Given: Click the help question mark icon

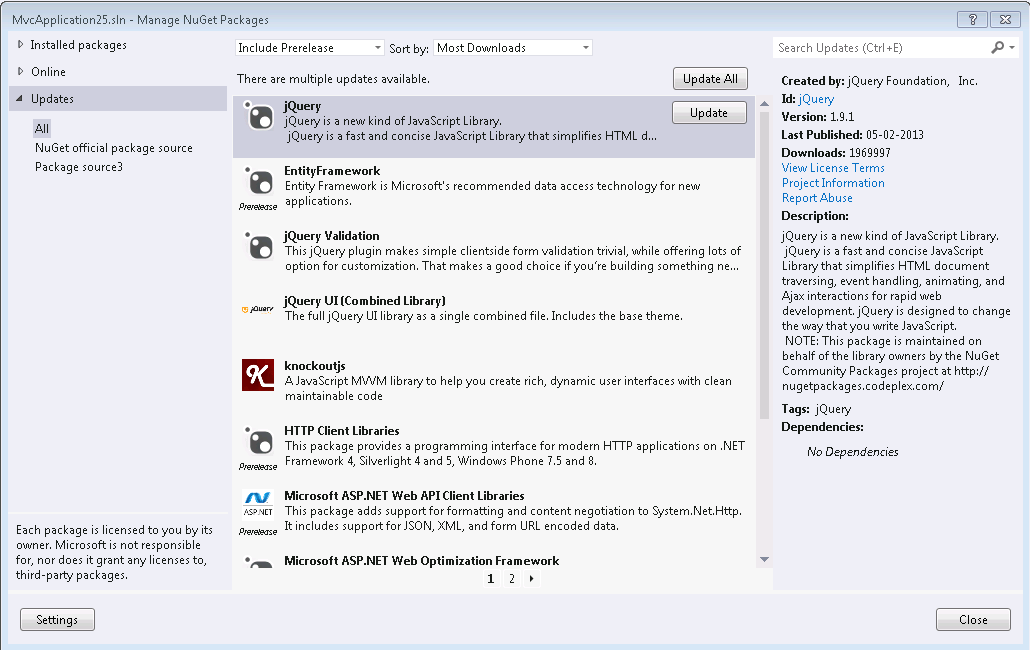Looking at the screenshot, I should coord(971,19).
